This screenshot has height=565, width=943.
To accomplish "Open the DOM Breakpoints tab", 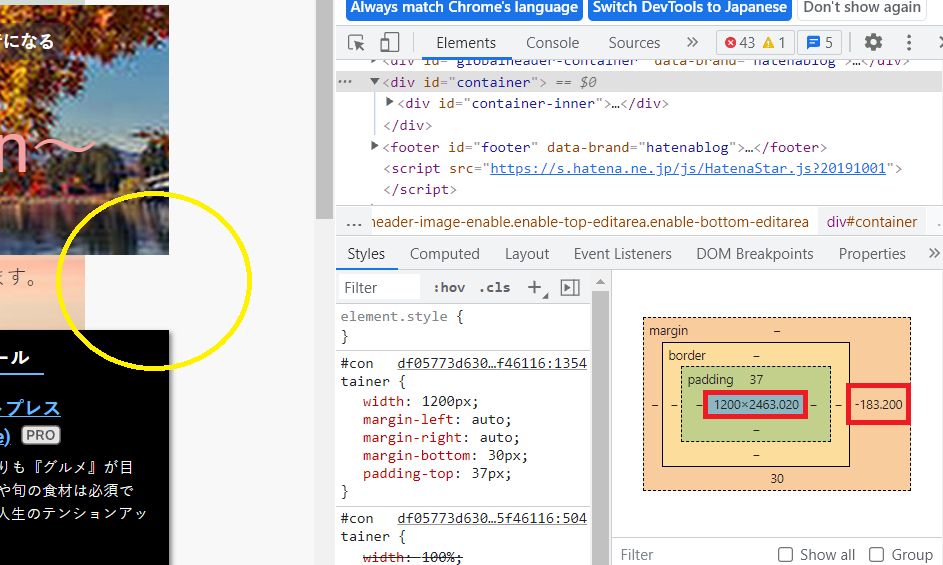I will click(755, 254).
